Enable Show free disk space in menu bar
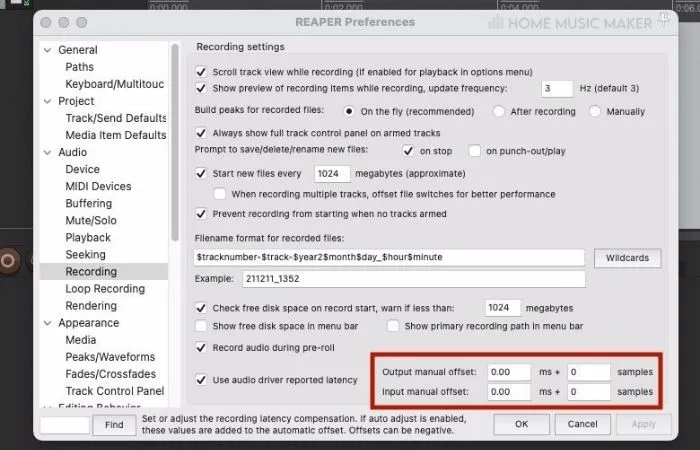The image size is (700, 450). pos(201,326)
